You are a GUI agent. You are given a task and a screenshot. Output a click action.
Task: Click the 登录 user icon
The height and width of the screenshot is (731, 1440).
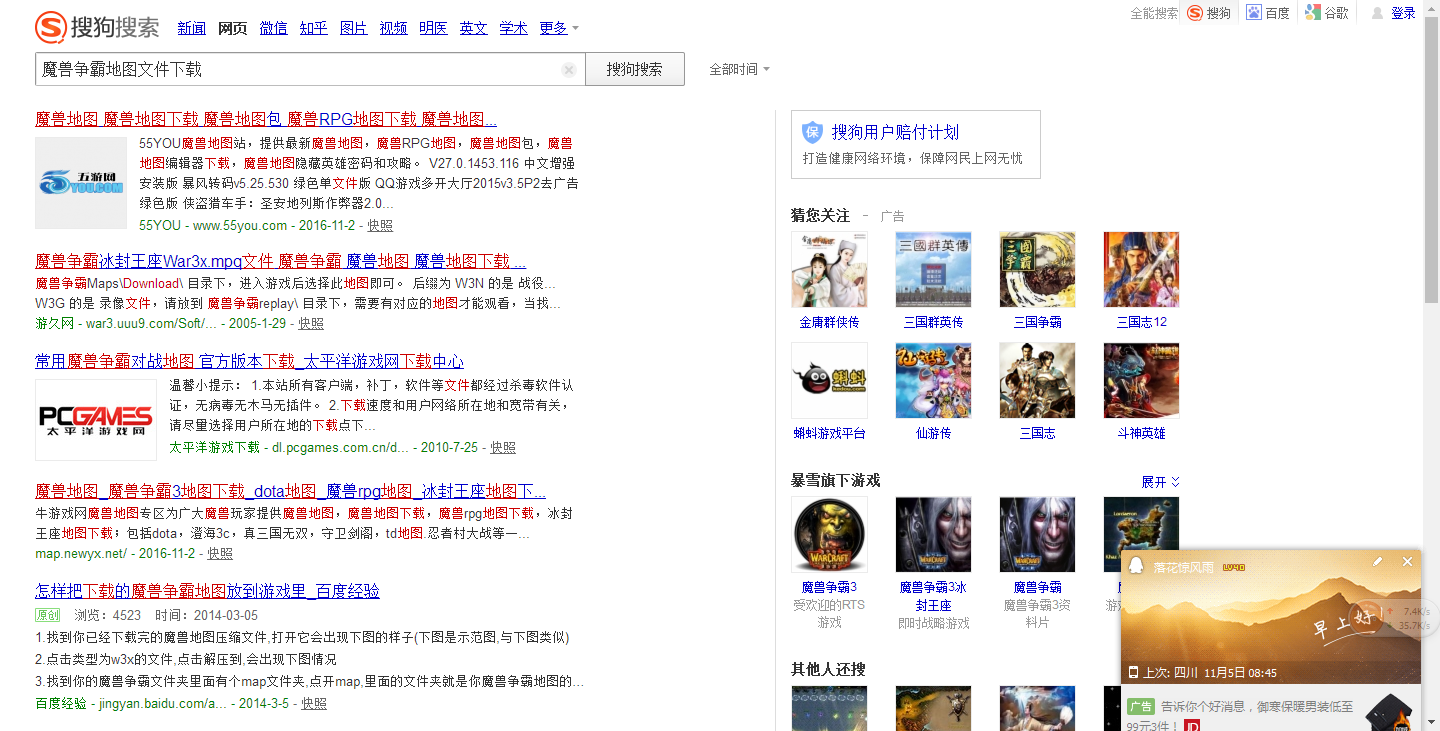point(1377,13)
